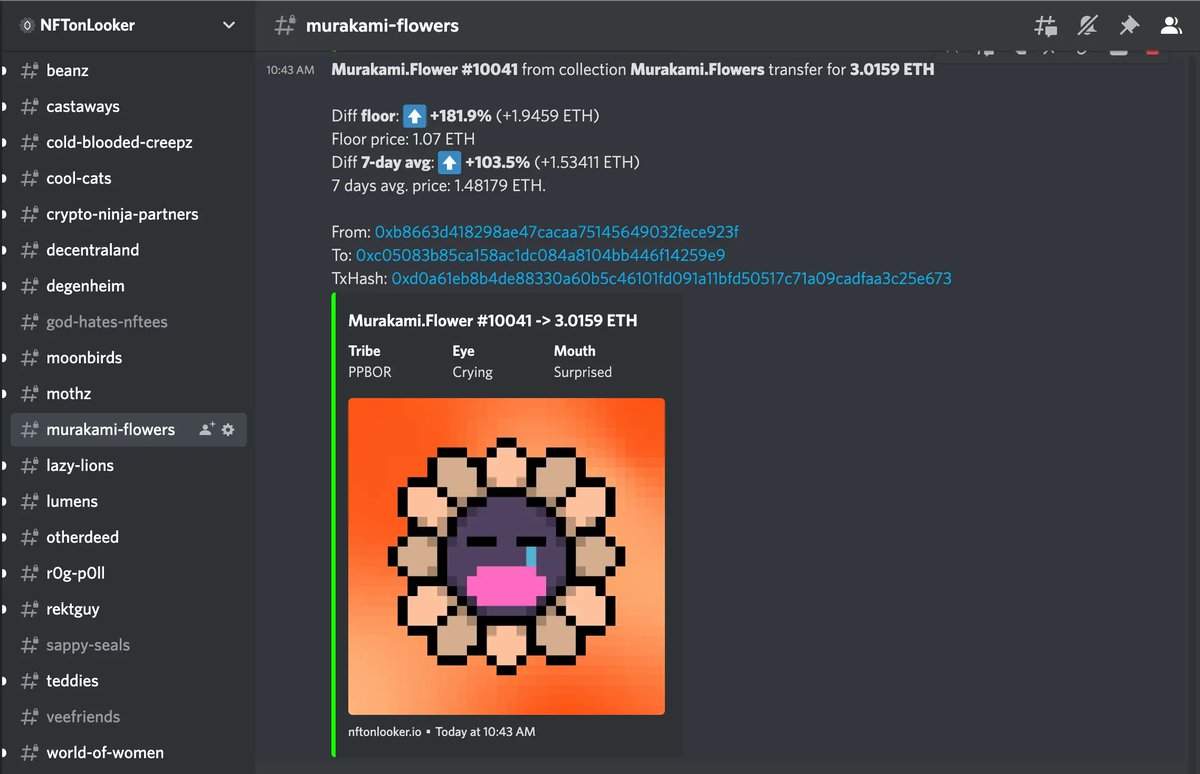Open the degenheim channel
The height and width of the screenshot is (774, 1200).
pyautogui.click(x=128, y=286)
